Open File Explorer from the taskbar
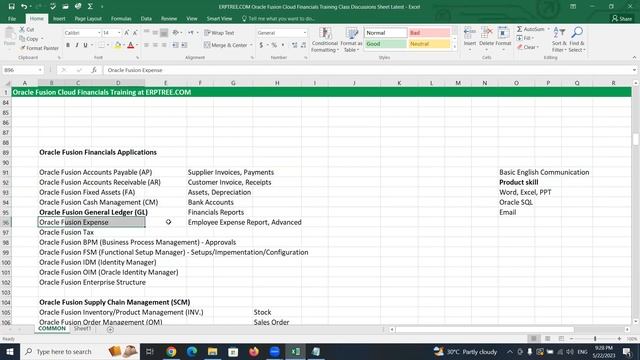The height and width of the screenshot is (360, 640). tap(212, 351)
